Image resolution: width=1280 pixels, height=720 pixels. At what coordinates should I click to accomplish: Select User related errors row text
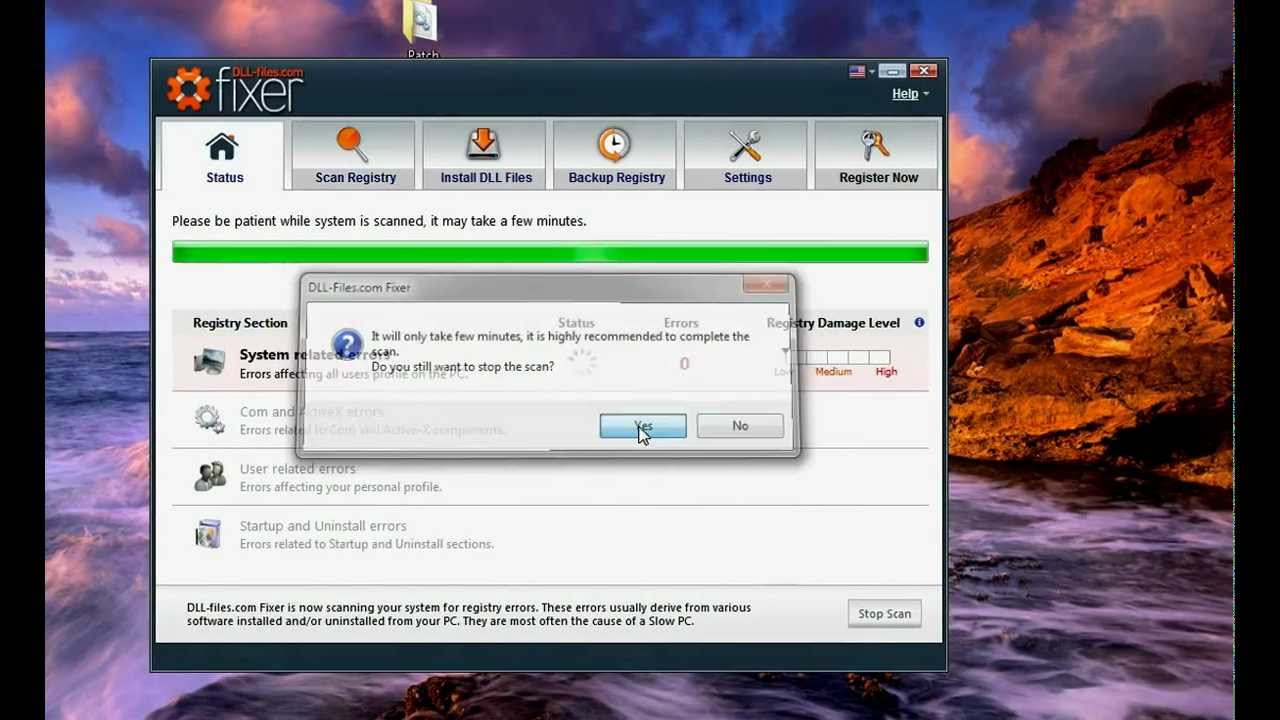(x=297, y=469)
